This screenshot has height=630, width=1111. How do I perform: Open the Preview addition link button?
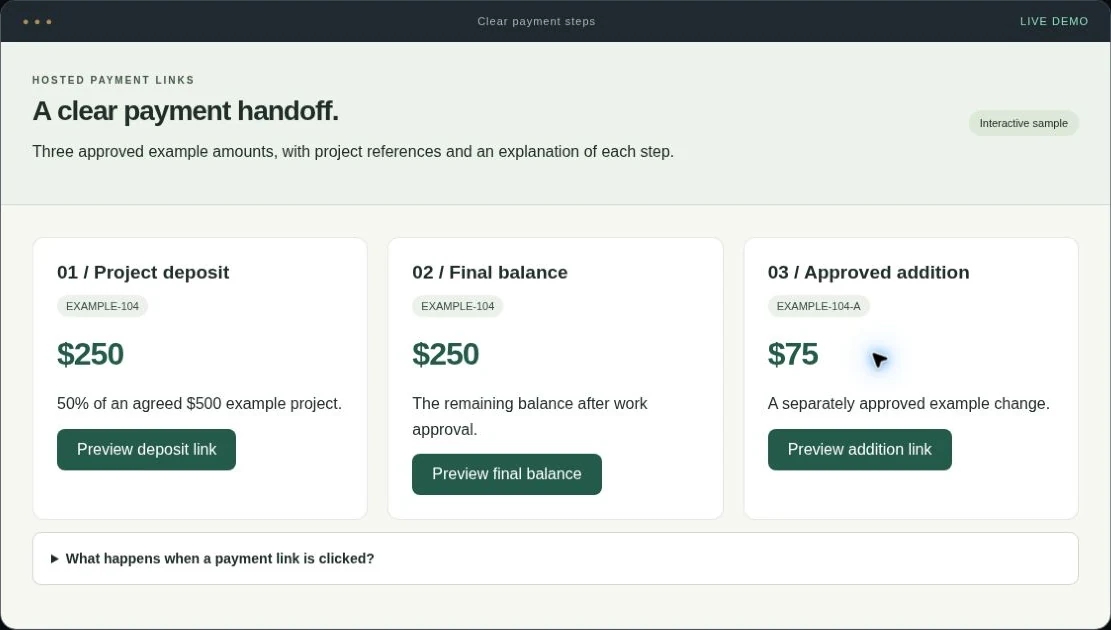859,449
